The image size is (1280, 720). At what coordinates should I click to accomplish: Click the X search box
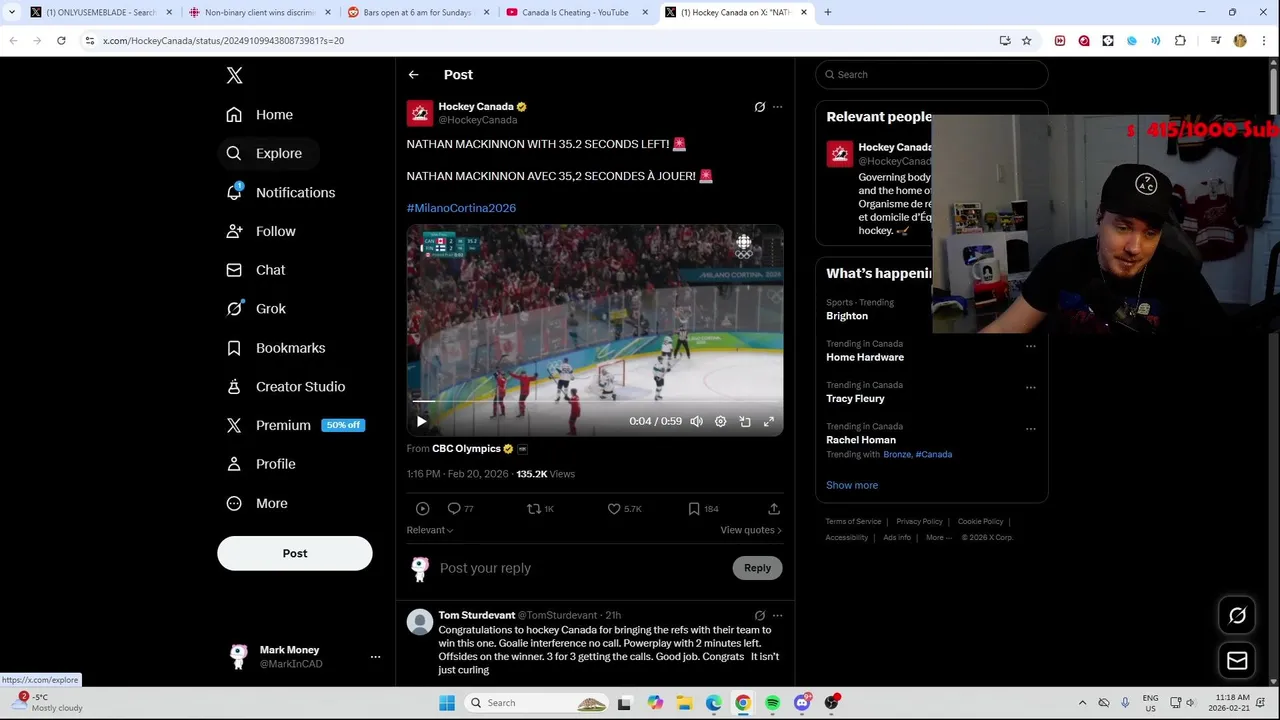click(x=932, y=75)
